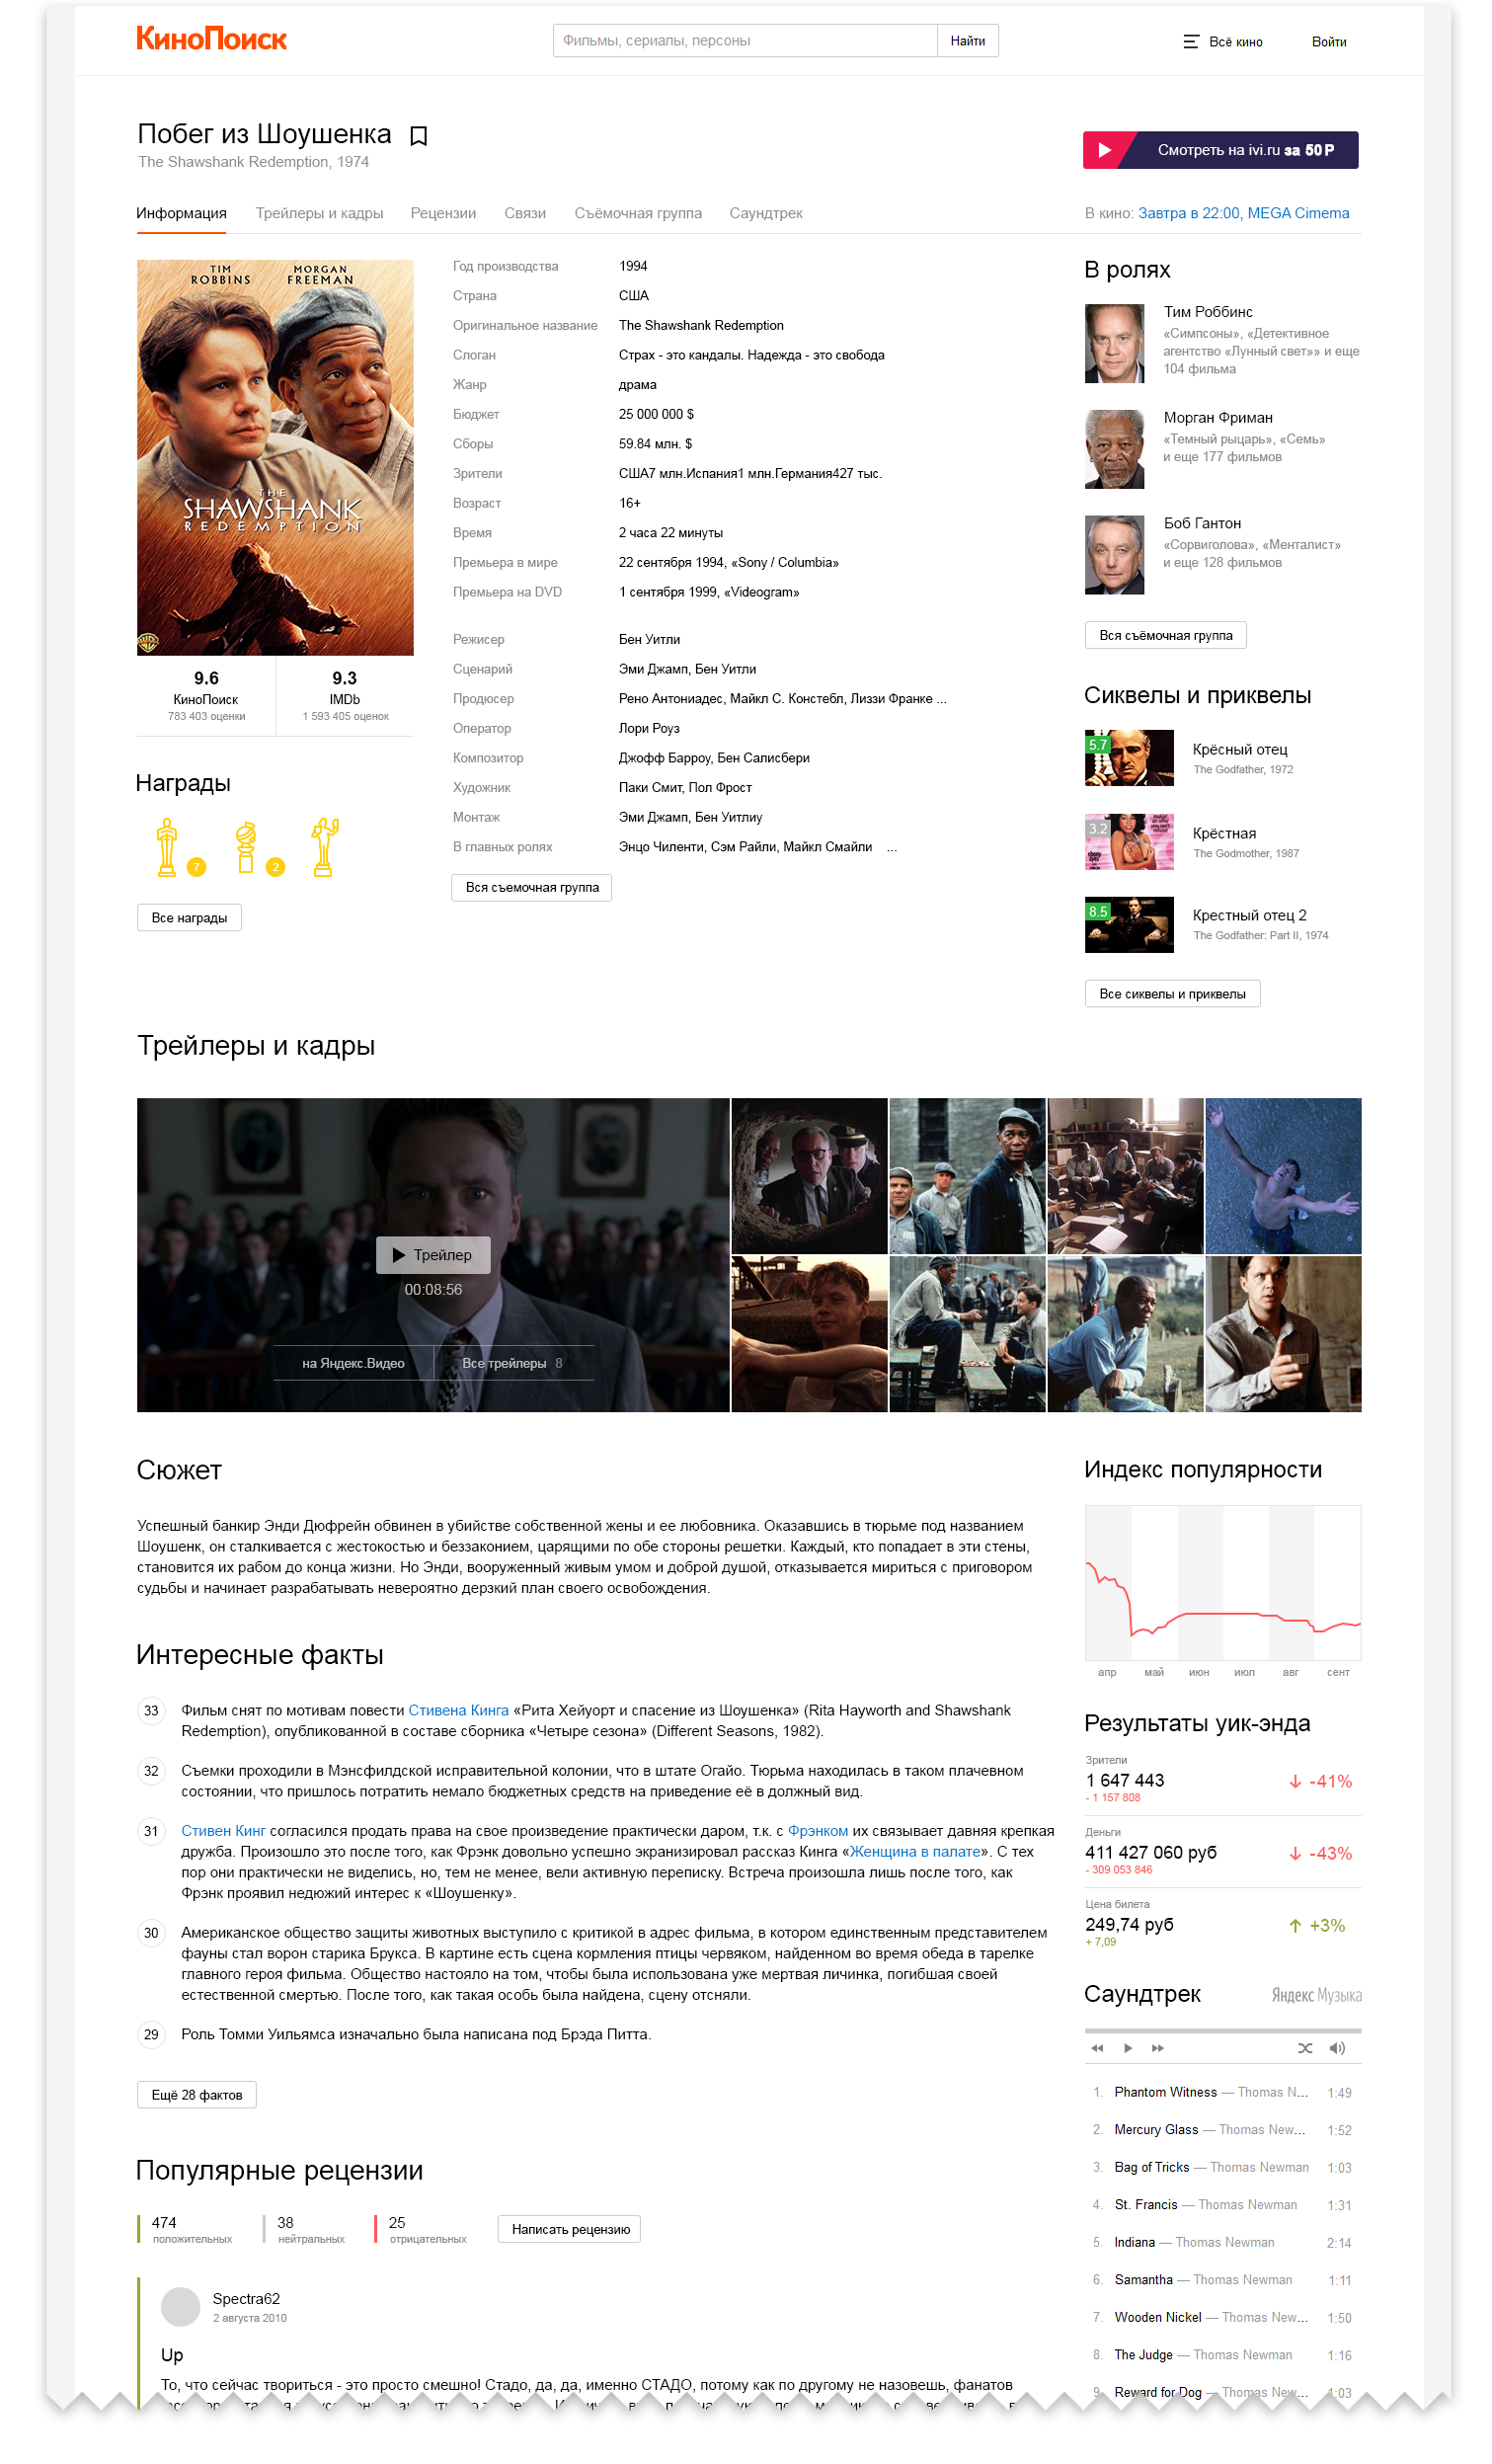Open Spectra62 user avatar
Viewport: 1492px width, 2464px height.
[181, 2306]
